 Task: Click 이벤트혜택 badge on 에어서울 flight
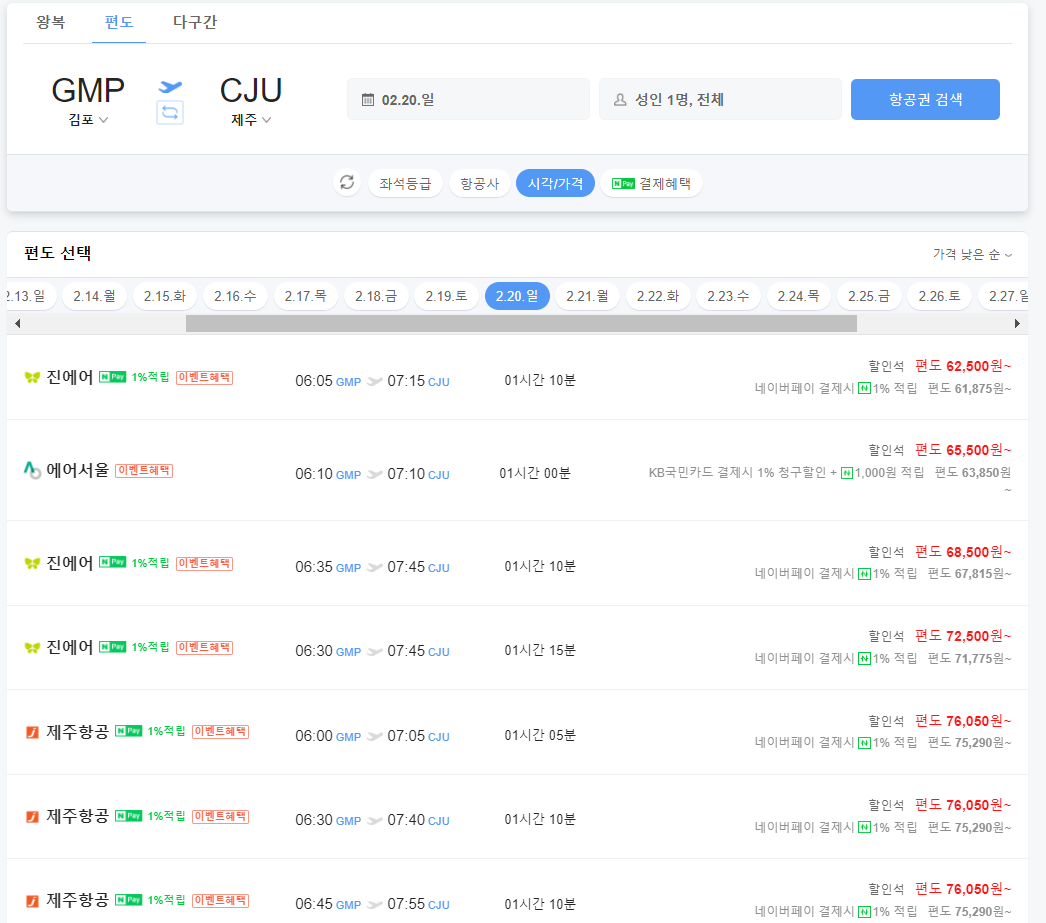tap(144, 470)
